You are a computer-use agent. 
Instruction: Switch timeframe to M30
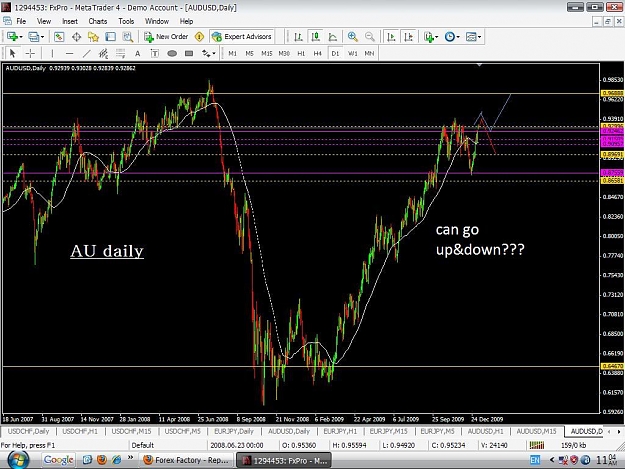(284, 53)
